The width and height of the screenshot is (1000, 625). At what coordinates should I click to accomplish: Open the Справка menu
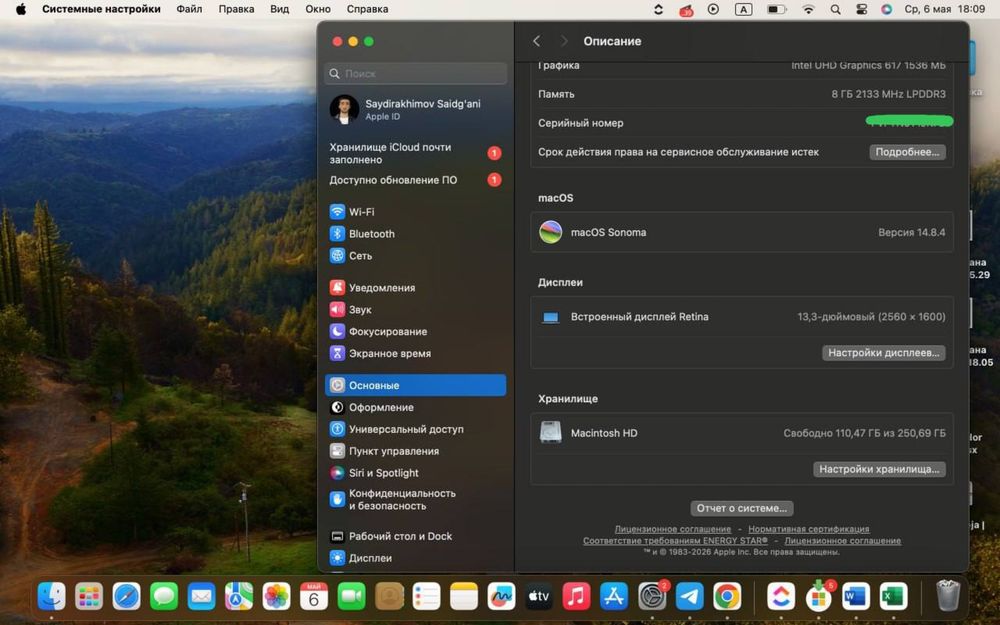pos(367,9)
